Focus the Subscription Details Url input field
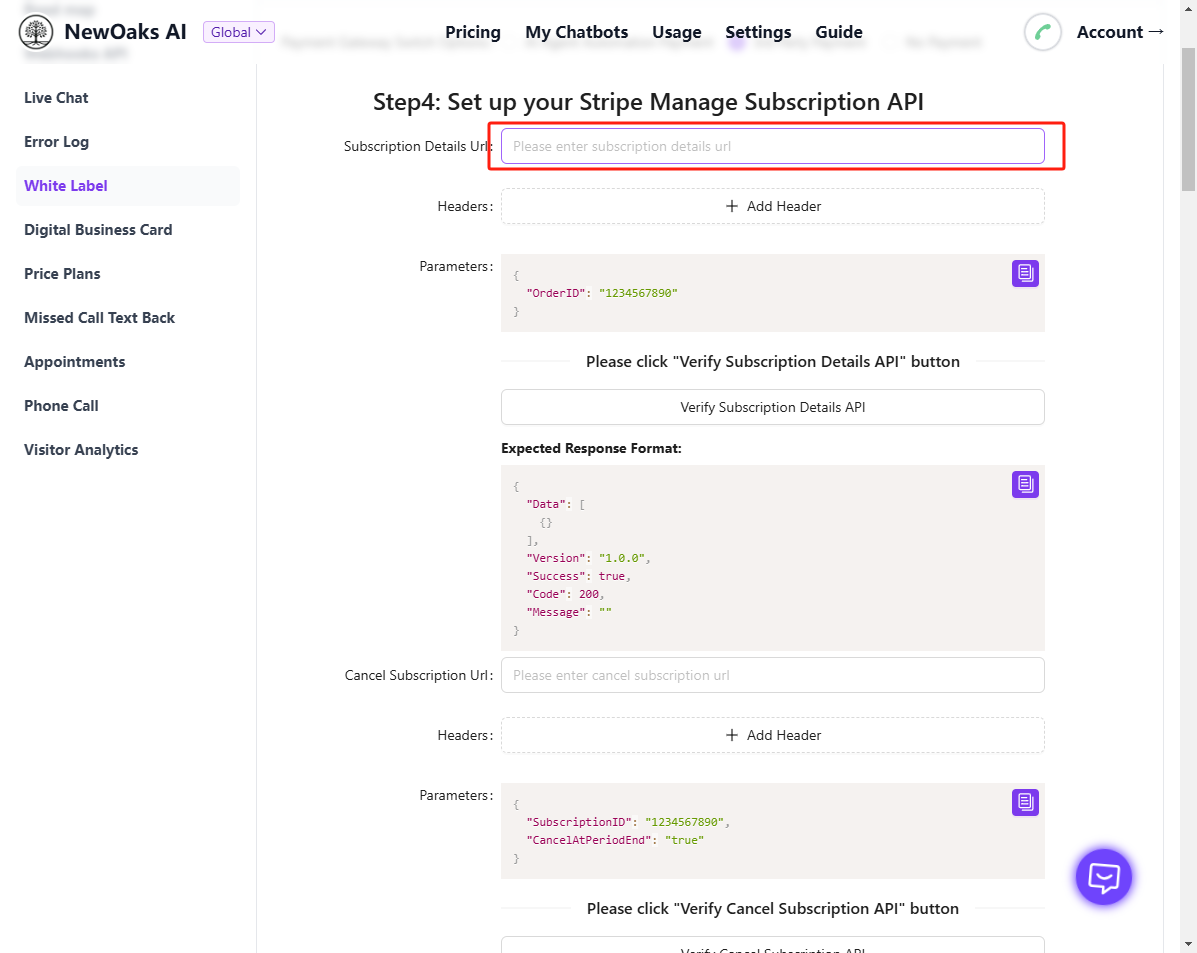1197x953 pixels. (772, 146)
